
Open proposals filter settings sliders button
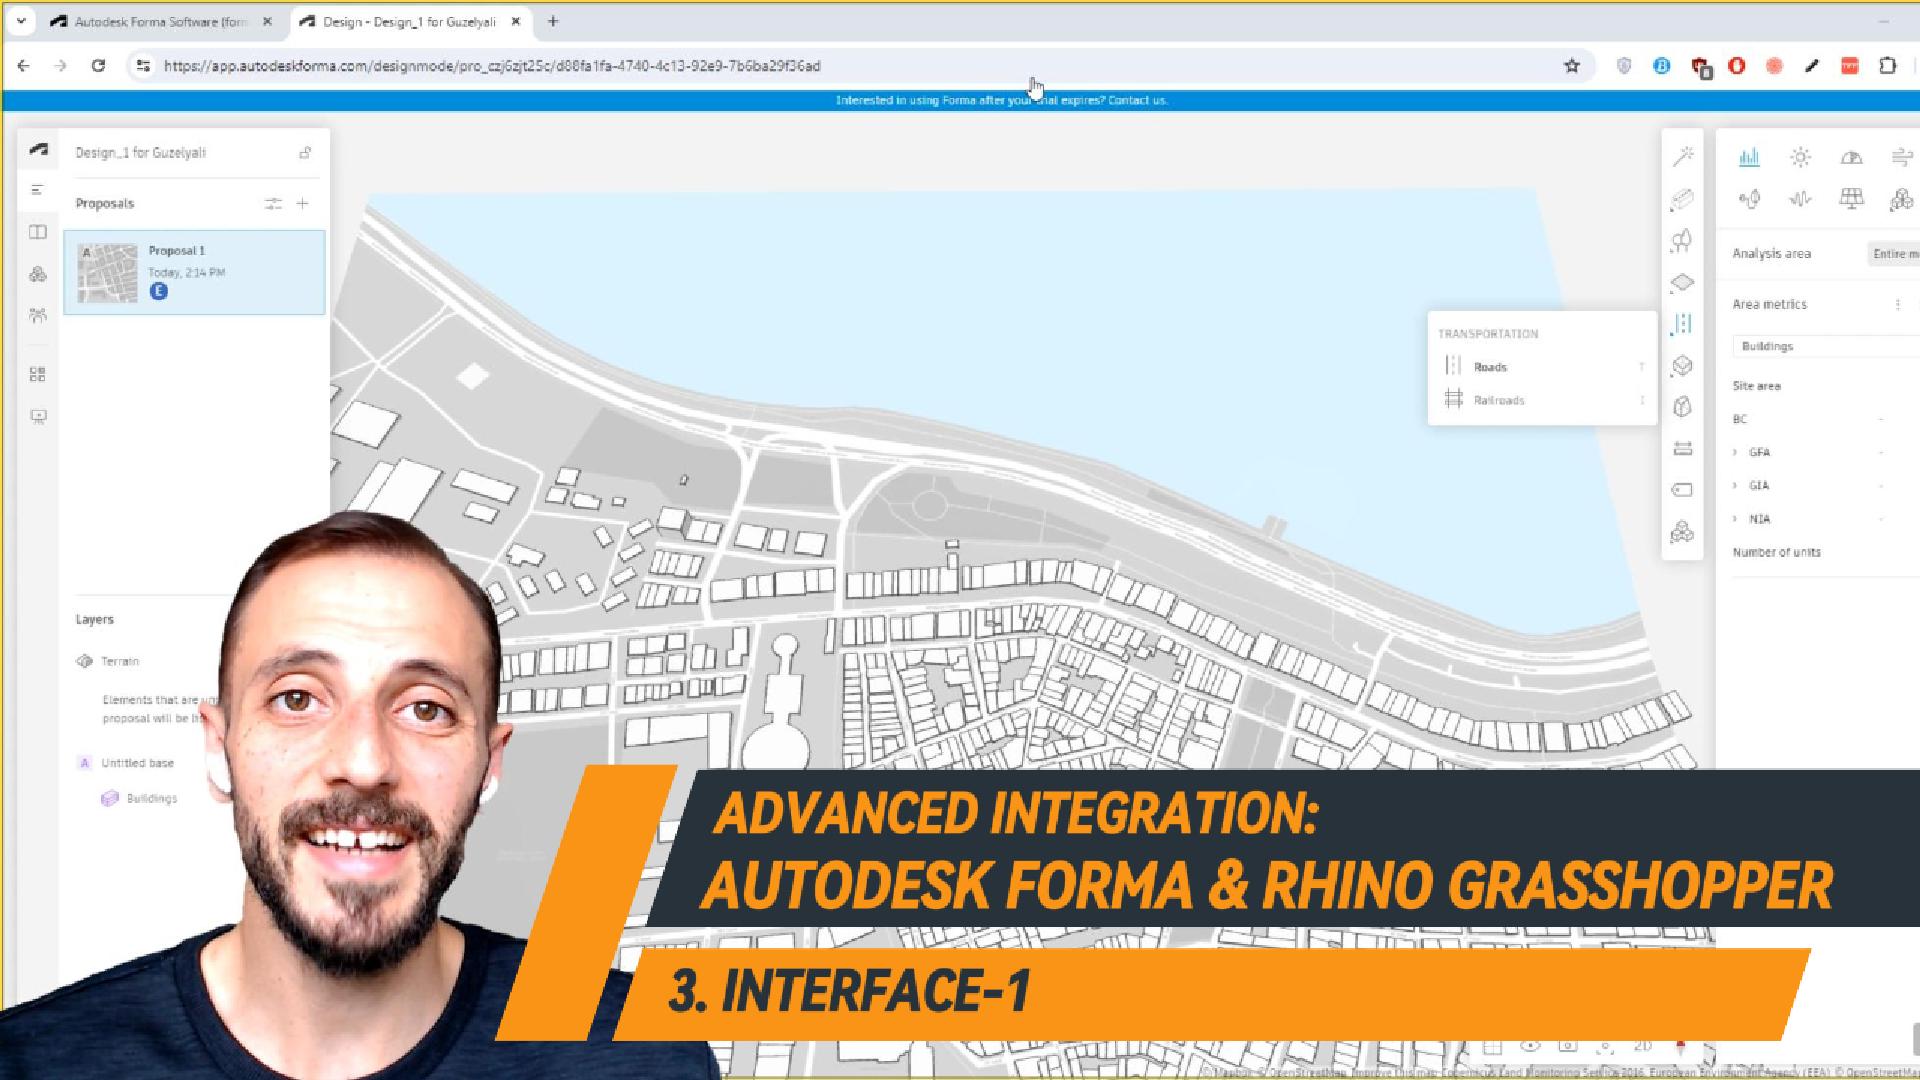point(273,203)
